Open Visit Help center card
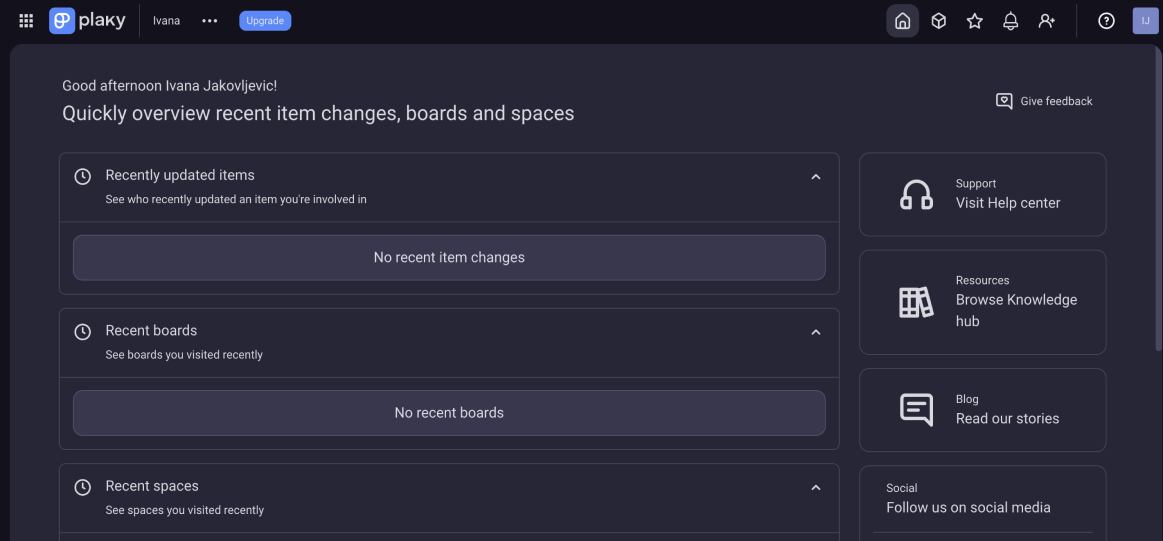The image size is (1163, 541). click(x=982, y=194)
